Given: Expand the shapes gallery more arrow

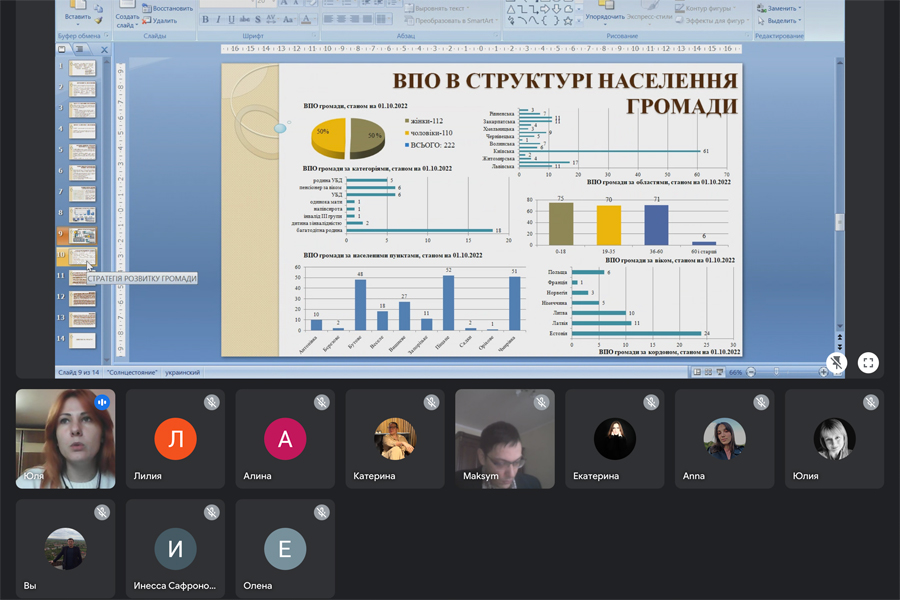Looking at the screenshot, I should coord(579,21).
